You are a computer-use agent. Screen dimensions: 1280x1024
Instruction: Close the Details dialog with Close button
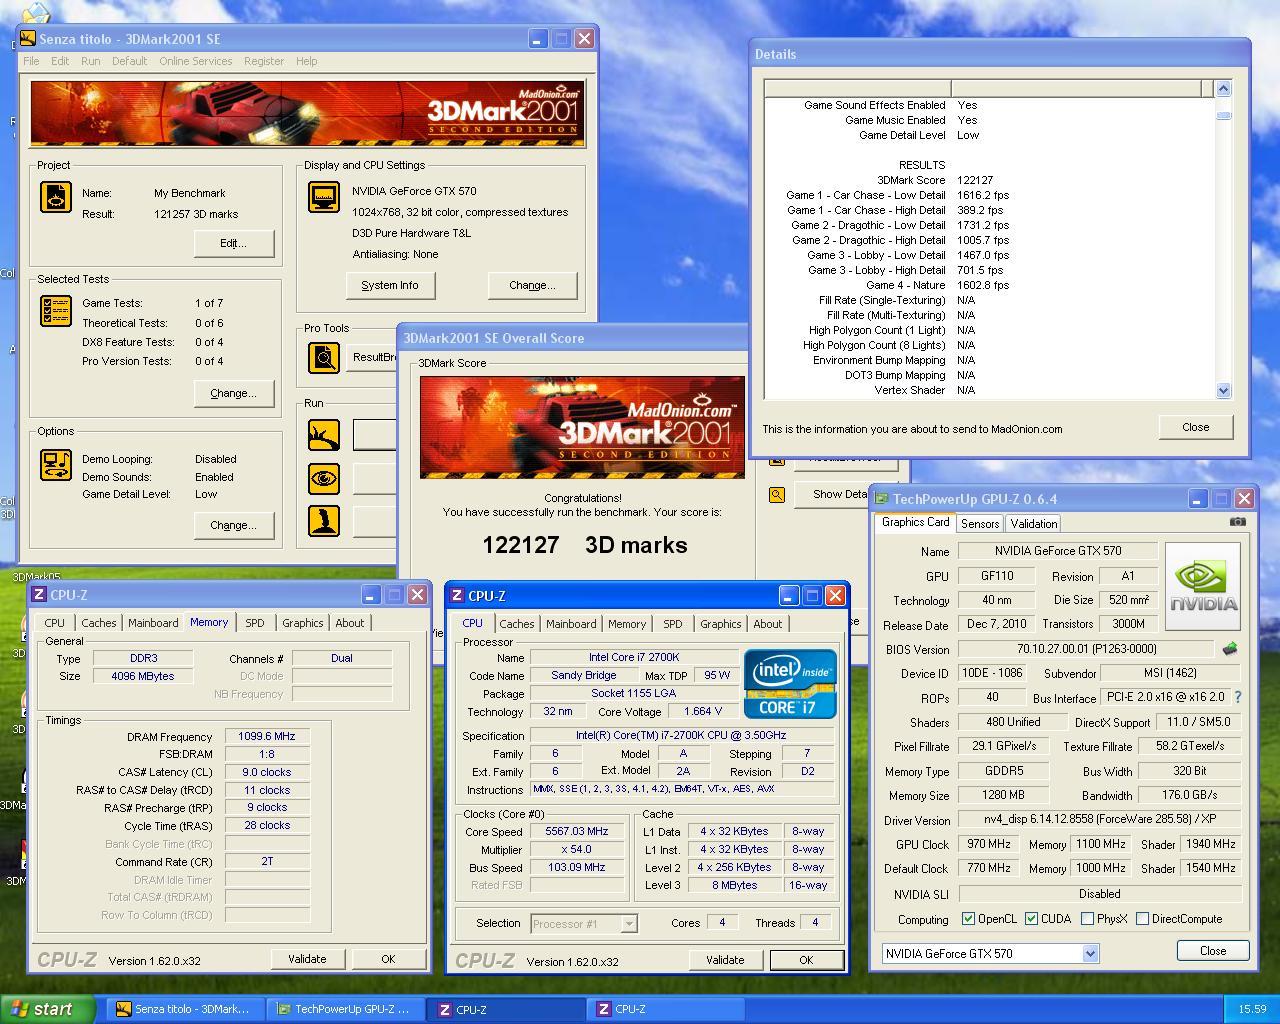tap(1196, 427)
